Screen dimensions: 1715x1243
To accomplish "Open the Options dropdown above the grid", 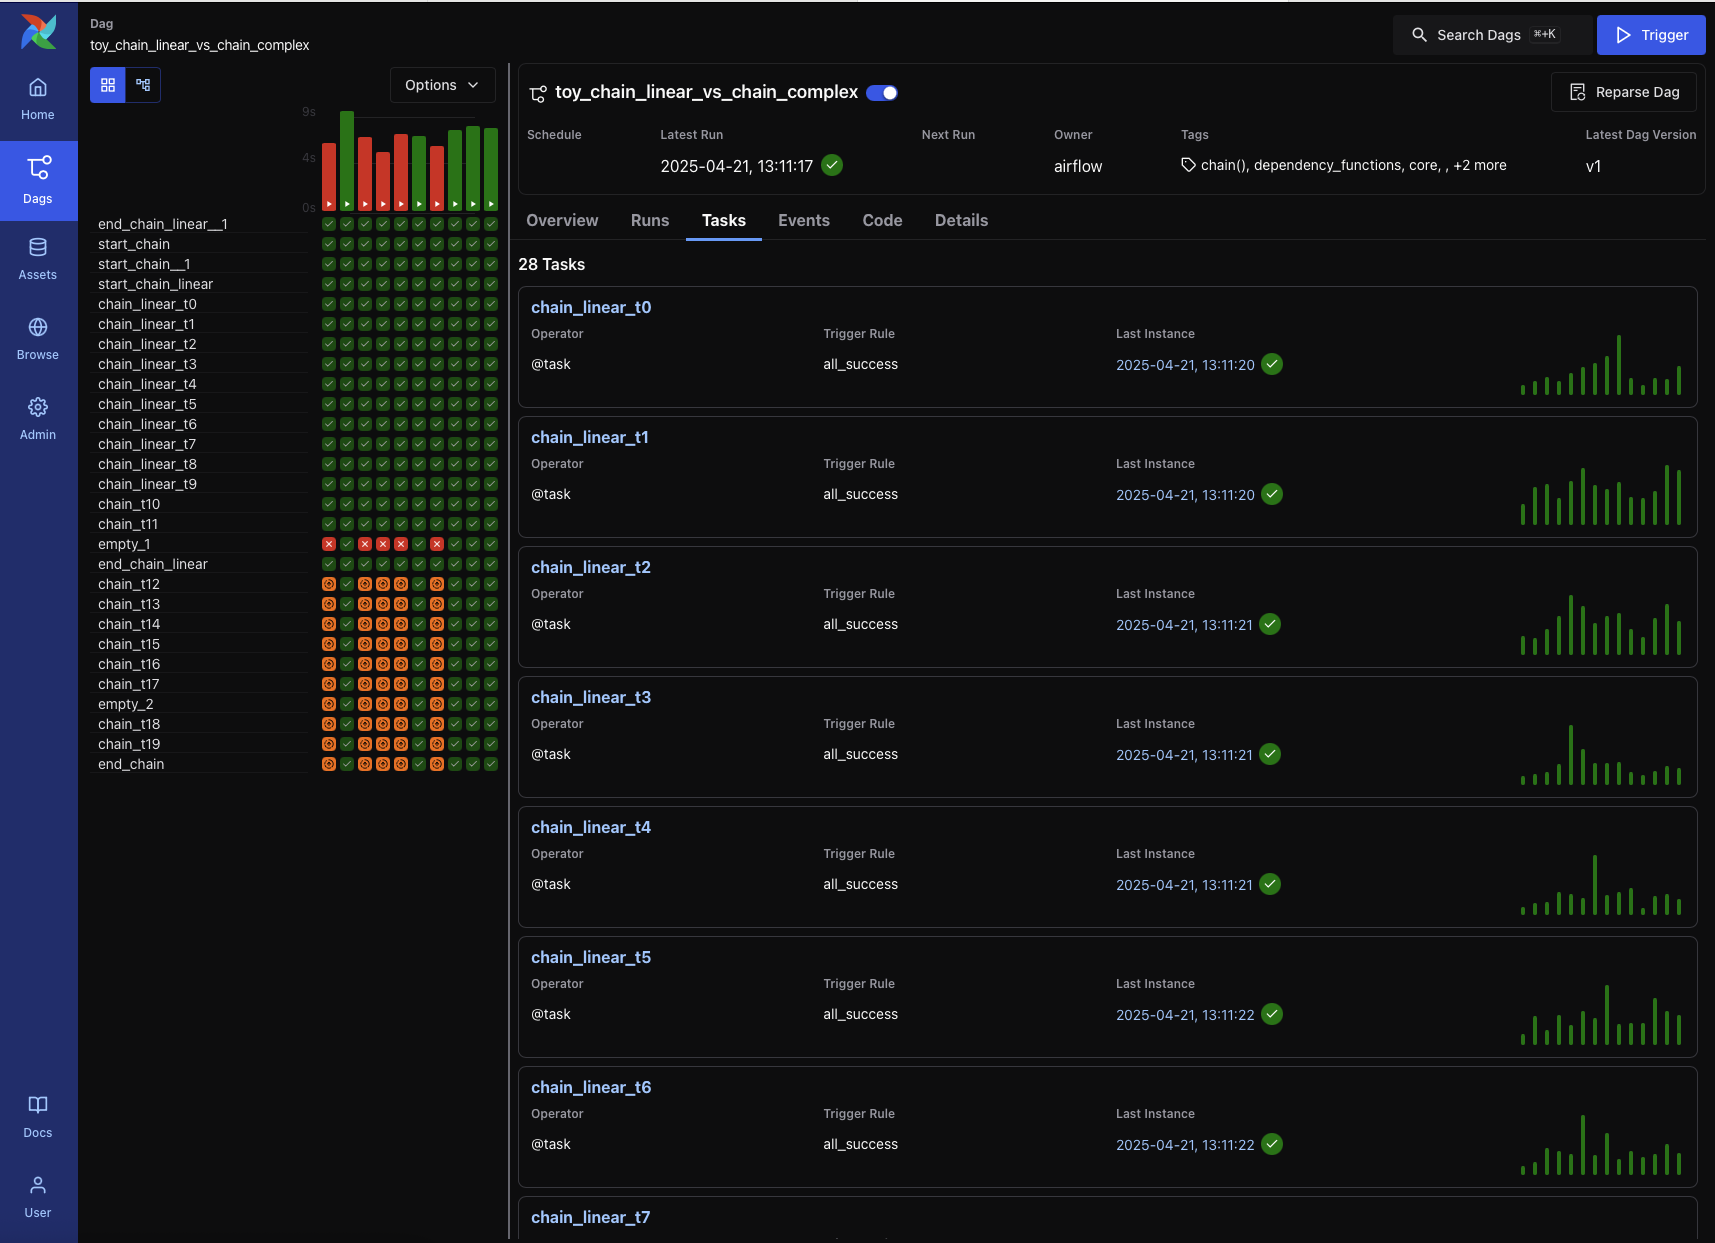I will pyautogui.click(x=442, y=85).
